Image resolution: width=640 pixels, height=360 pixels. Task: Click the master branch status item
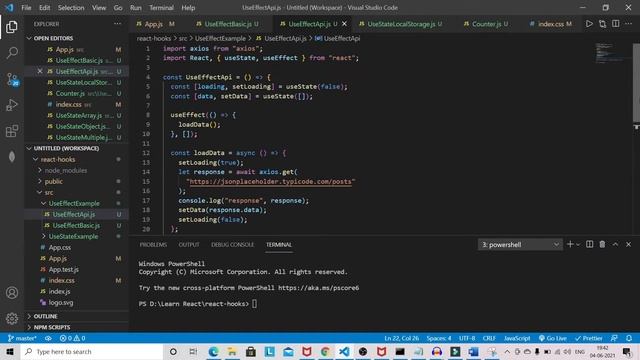click(22, 338)
